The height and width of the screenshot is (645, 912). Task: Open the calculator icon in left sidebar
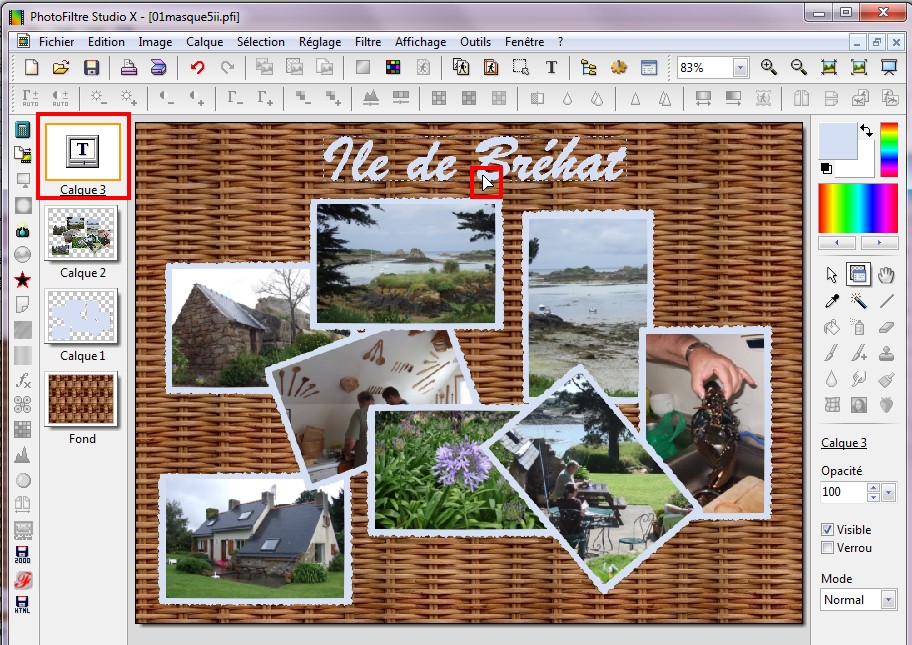coord(23,129)
